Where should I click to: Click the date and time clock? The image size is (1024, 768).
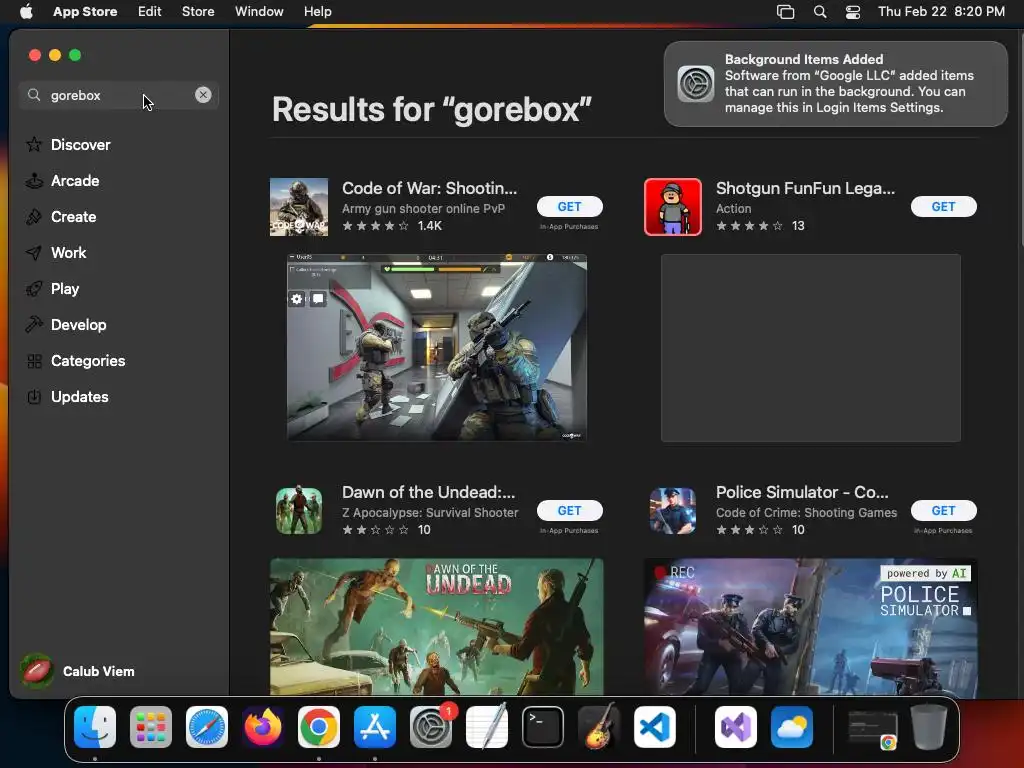941,11
